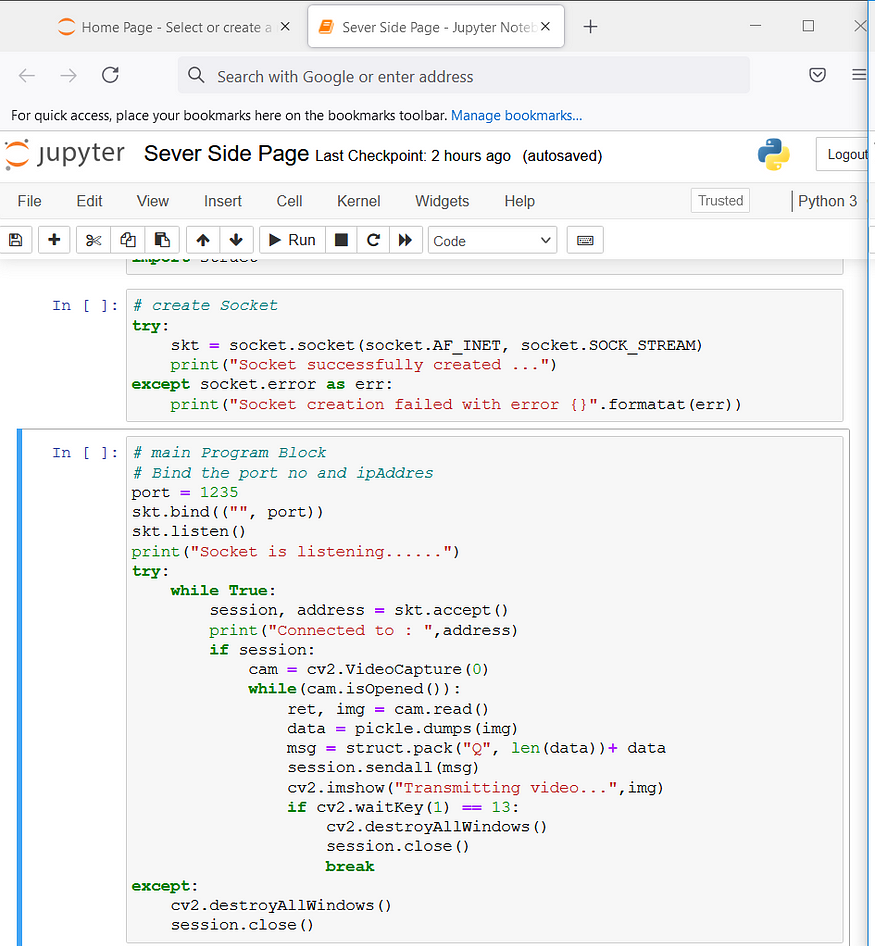Click the 'session.sendall(msg)' line

(x=383, y=767)
